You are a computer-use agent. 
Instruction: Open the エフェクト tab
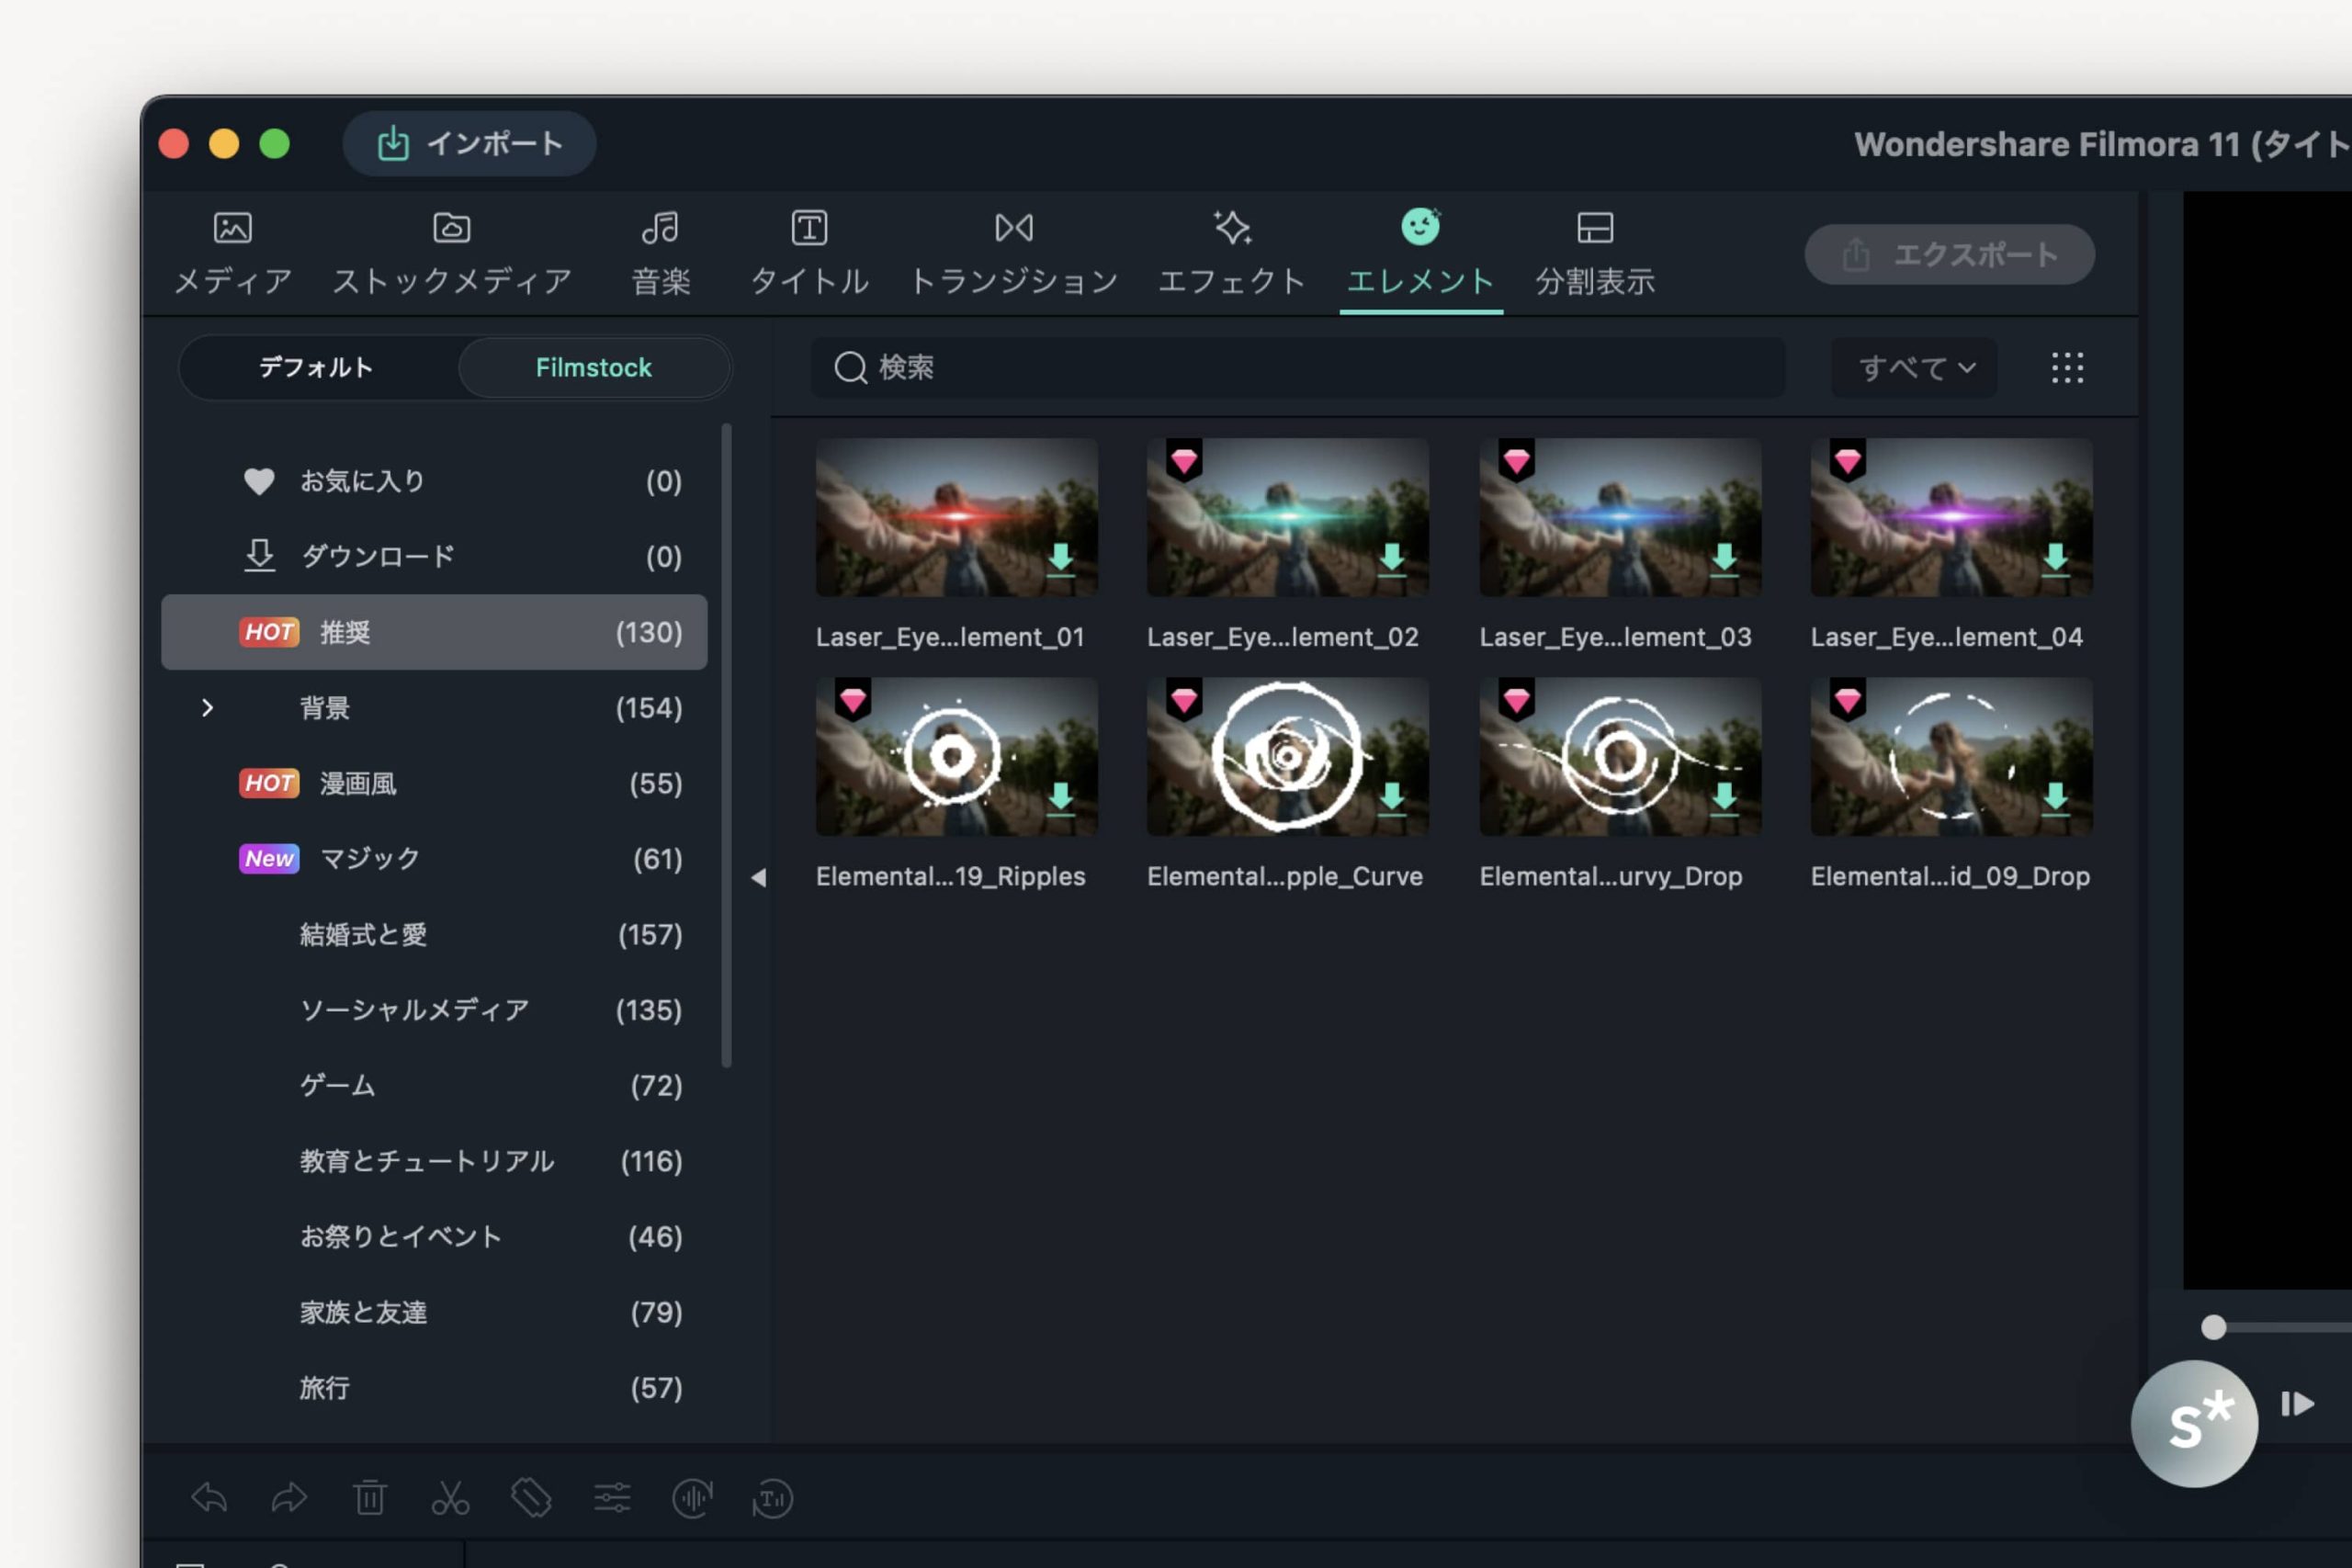(1231, 254)
